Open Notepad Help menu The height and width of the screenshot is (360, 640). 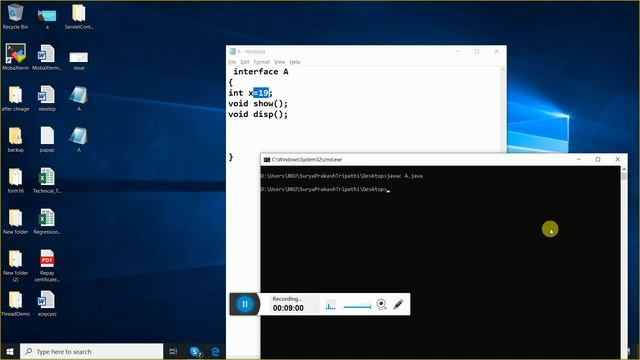295,62
